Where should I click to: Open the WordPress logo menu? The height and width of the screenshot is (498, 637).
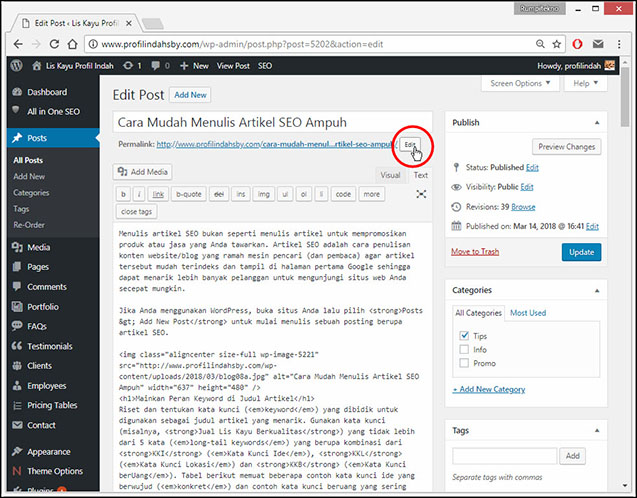[16, 66]
